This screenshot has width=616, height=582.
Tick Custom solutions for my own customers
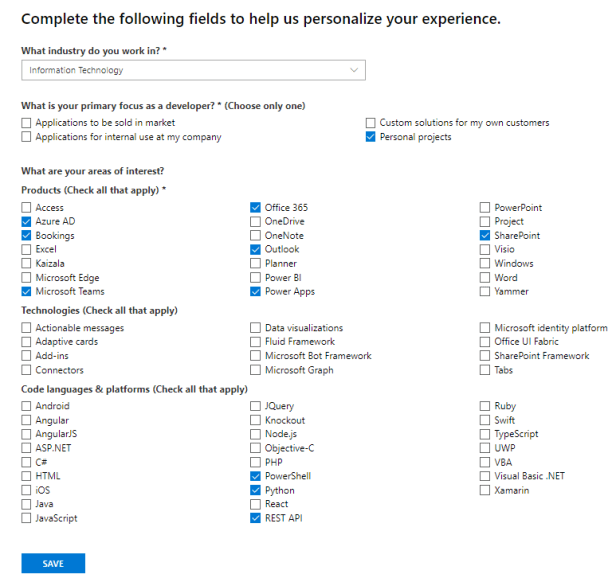[371, 123]
